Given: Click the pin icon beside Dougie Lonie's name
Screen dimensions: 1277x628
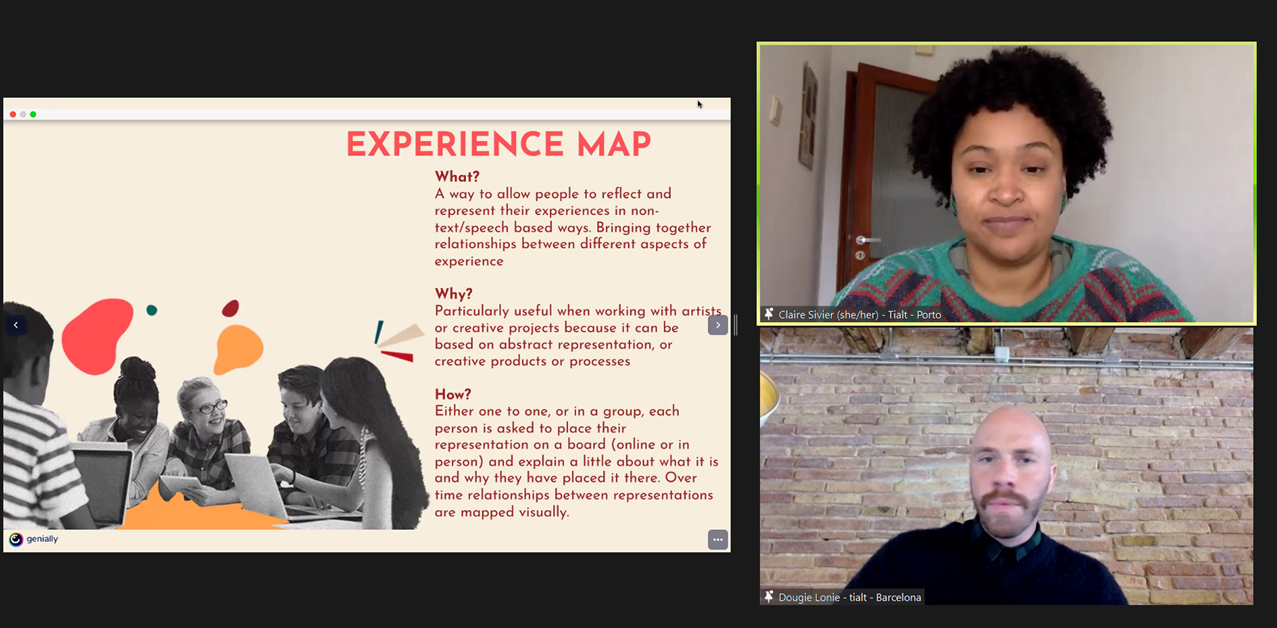Looking at the screenshot, I should coord(768,597).
